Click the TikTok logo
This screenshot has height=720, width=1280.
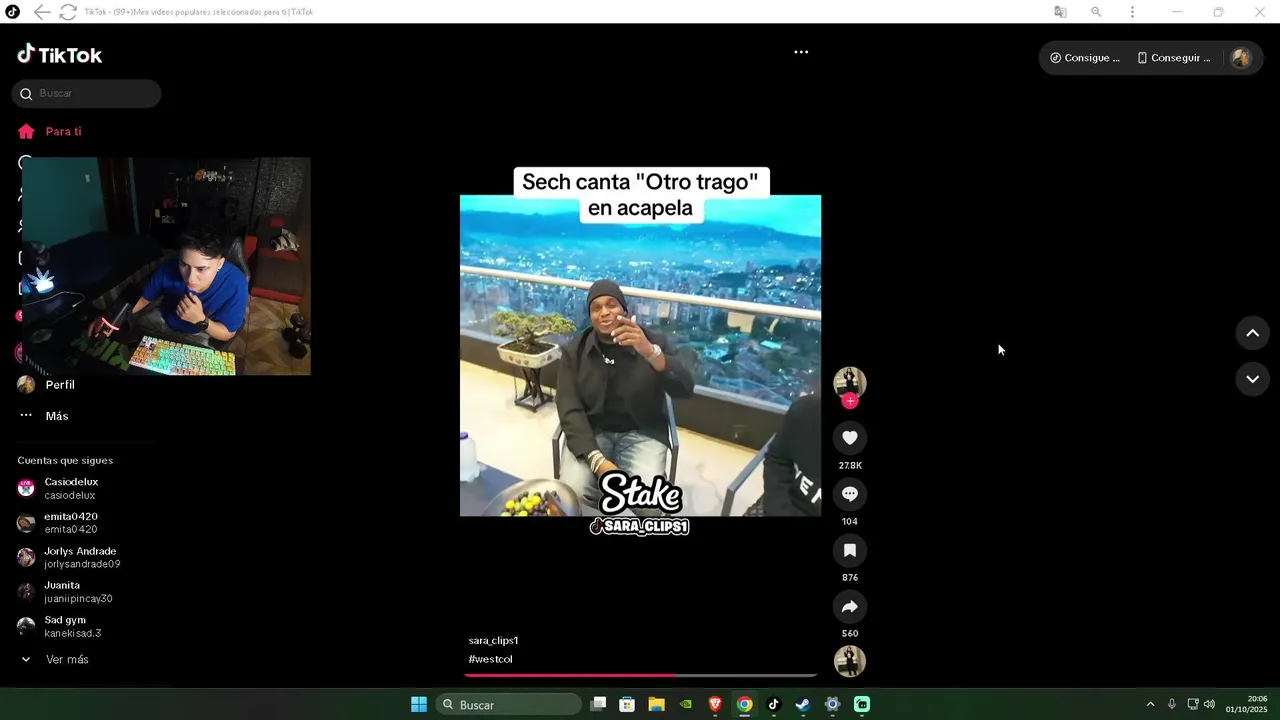pos(60,55)
